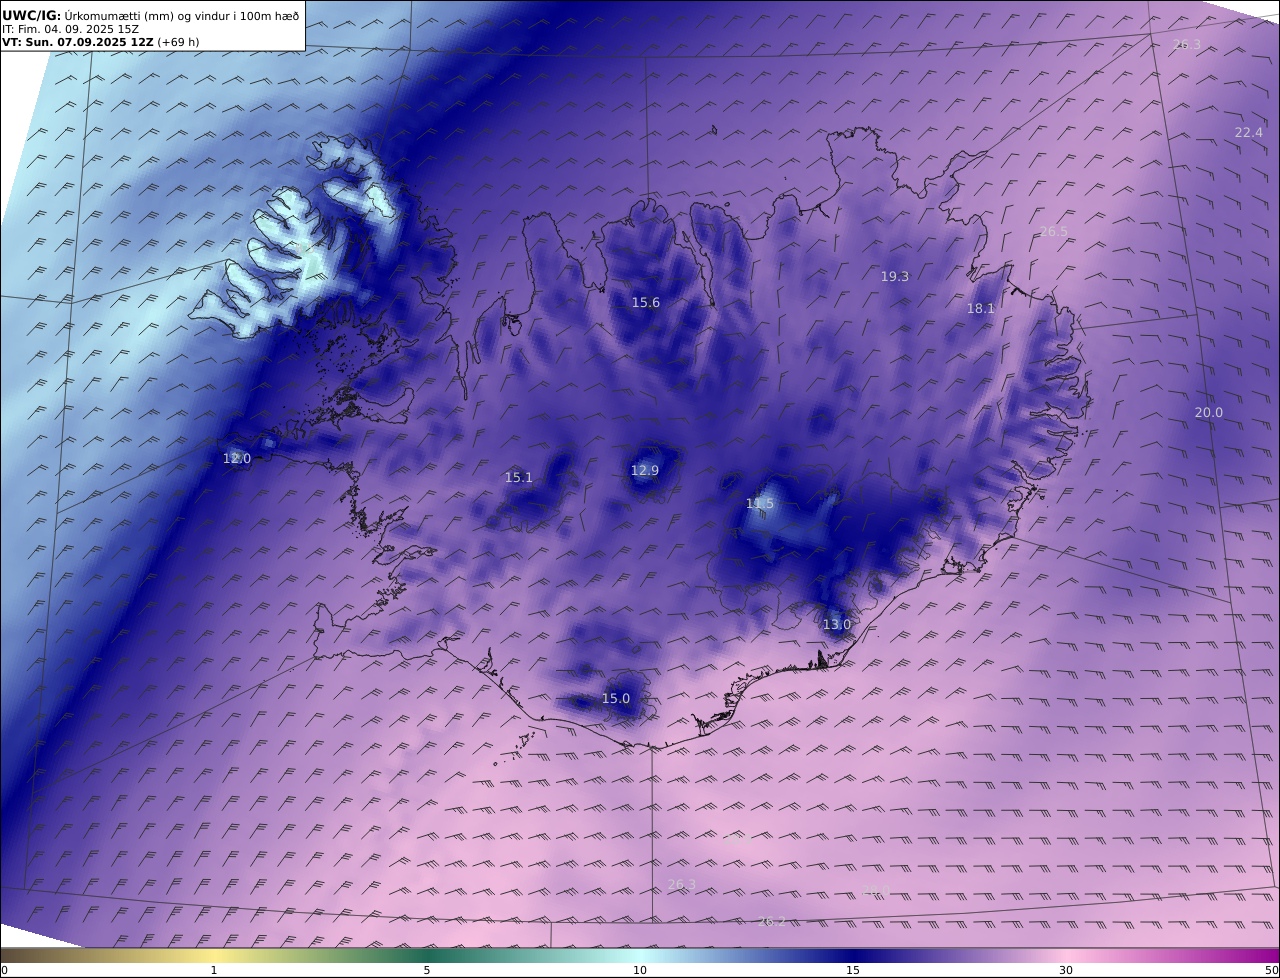Click the colorbar tick label 15

coord(853,970)
